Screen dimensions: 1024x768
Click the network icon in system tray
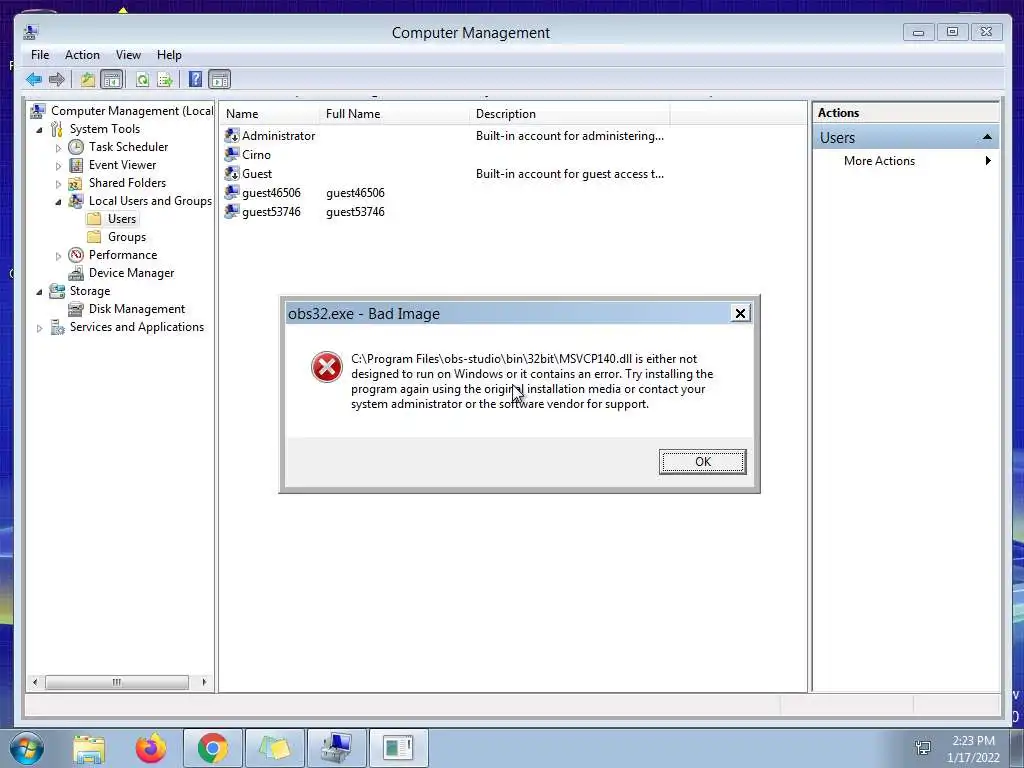point(923,748)
